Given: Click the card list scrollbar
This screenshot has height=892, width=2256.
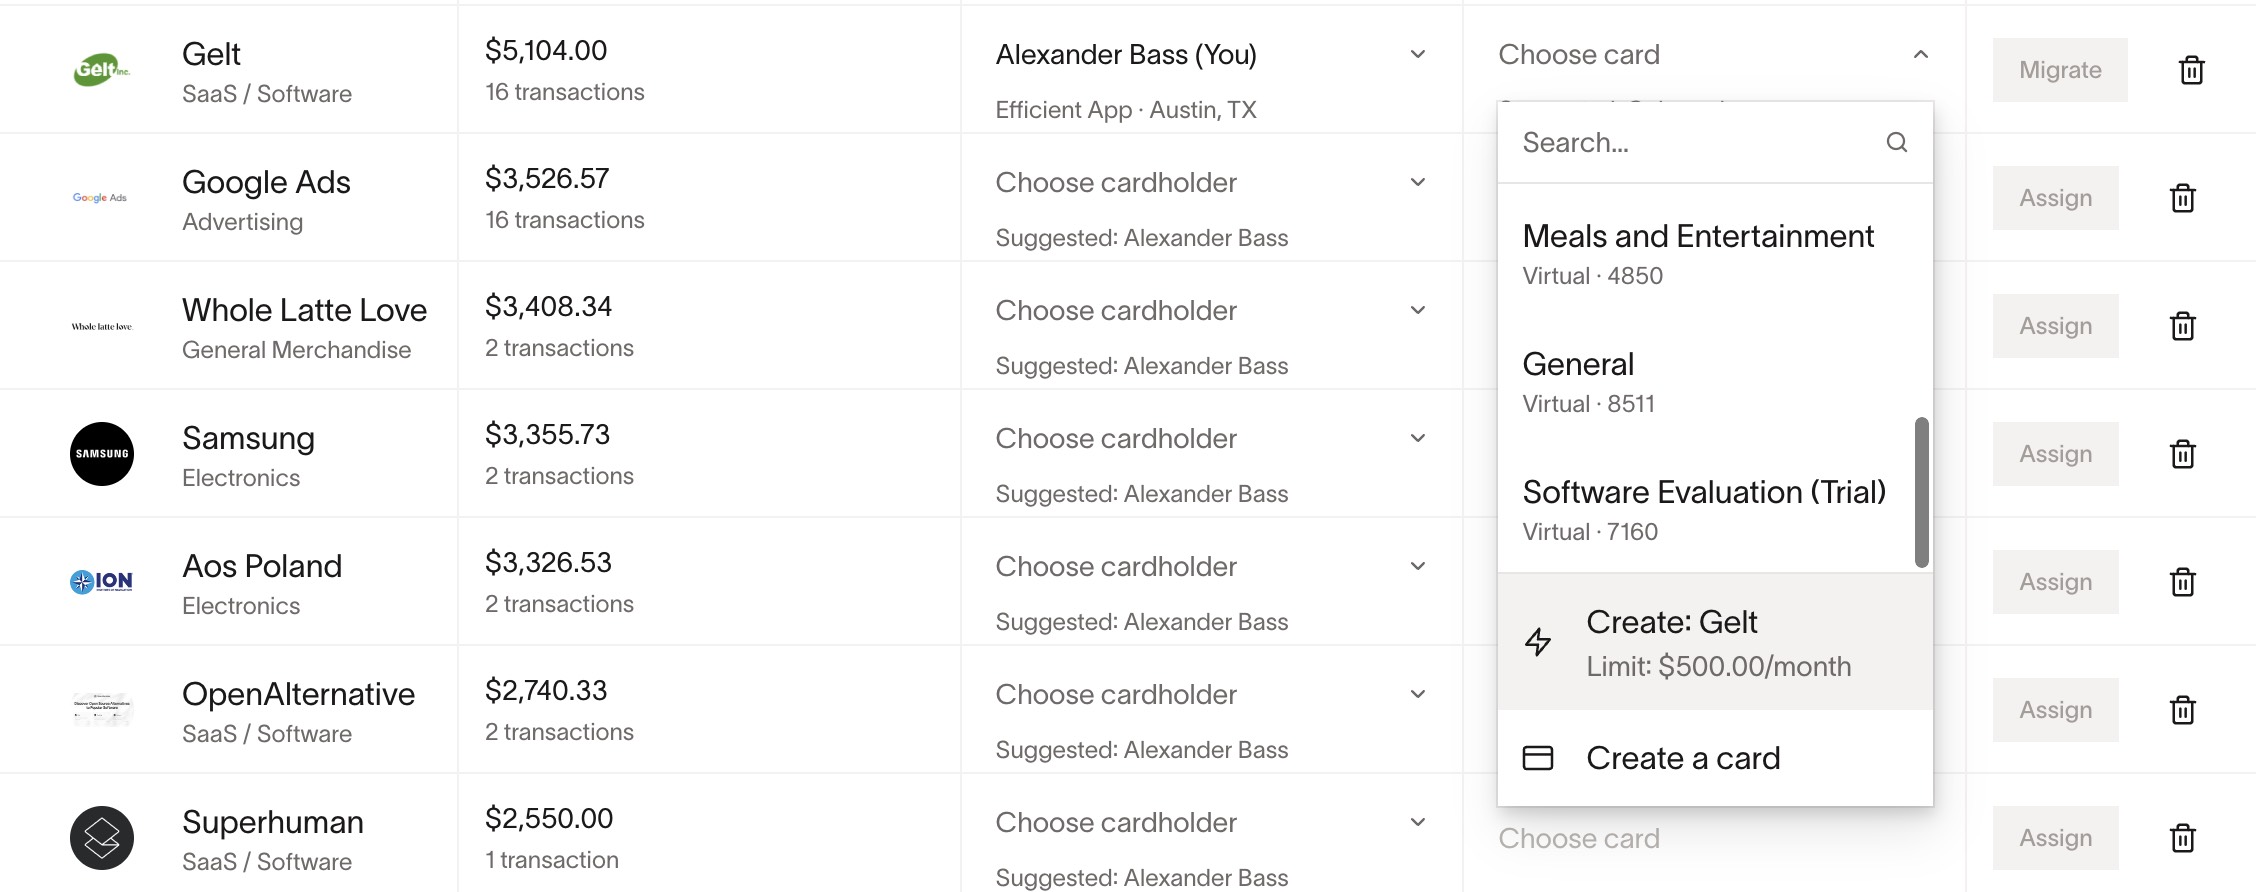Looking at the screenshot, I should tap(1921, 492).
